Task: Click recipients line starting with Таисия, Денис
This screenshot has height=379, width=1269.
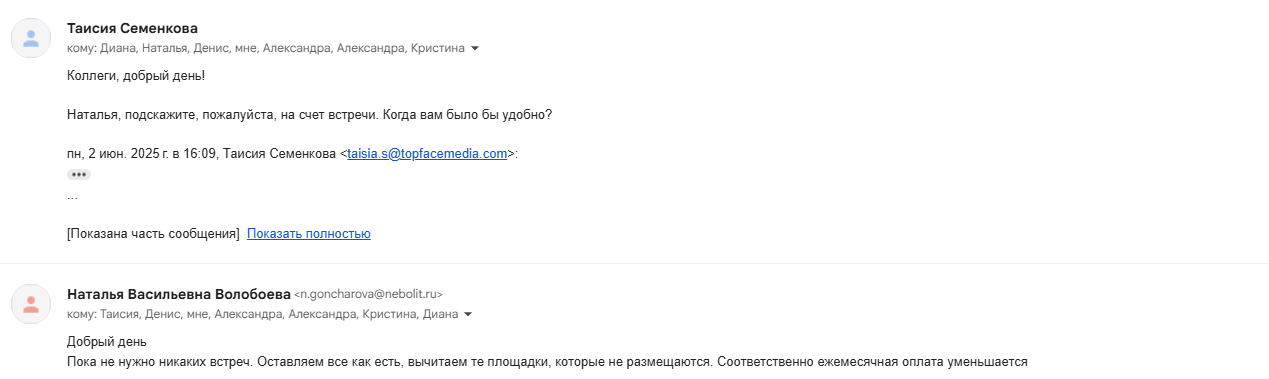Action: [262, 314]
